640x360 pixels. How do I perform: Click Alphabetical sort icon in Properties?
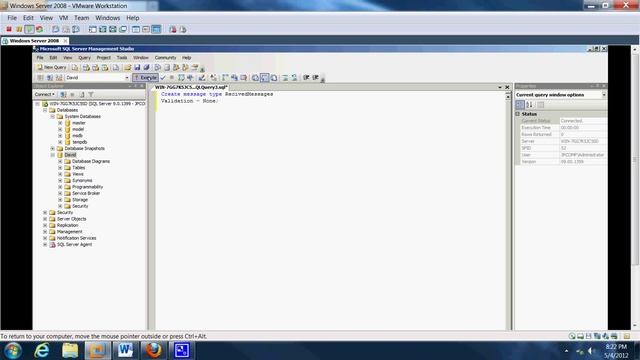click(x=529, y=104)
